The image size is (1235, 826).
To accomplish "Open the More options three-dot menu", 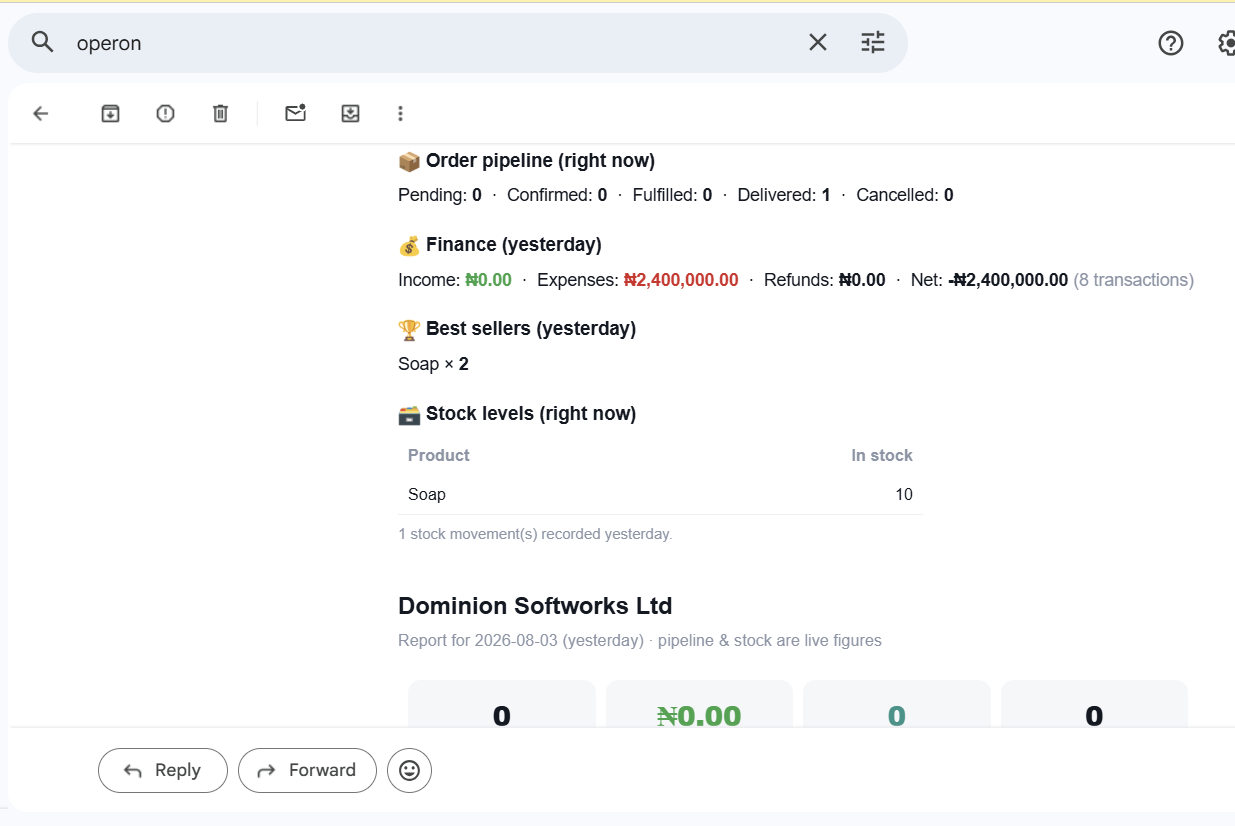I will tap(400, 114).
